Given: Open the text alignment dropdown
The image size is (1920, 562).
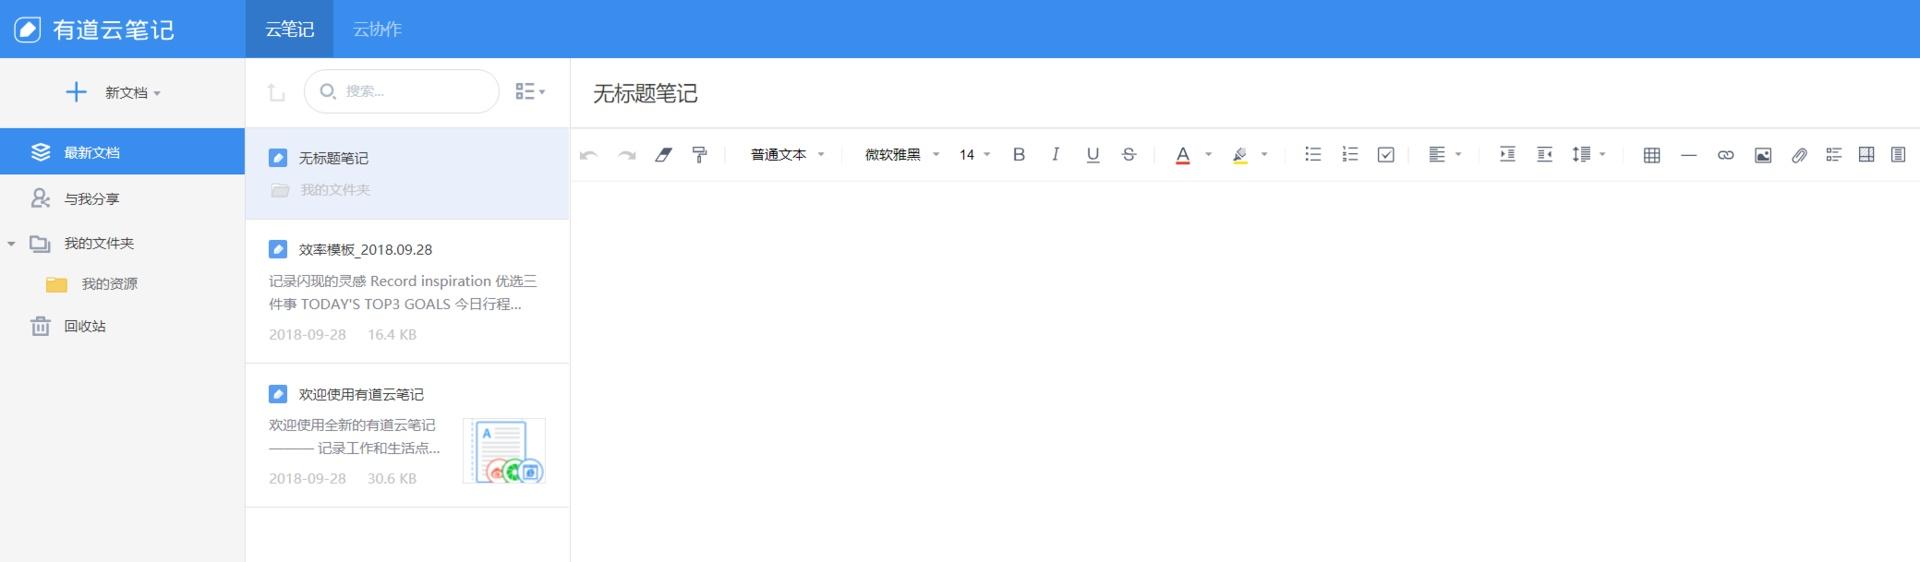Looking at the screenshot, I should tap(1445, 155).
